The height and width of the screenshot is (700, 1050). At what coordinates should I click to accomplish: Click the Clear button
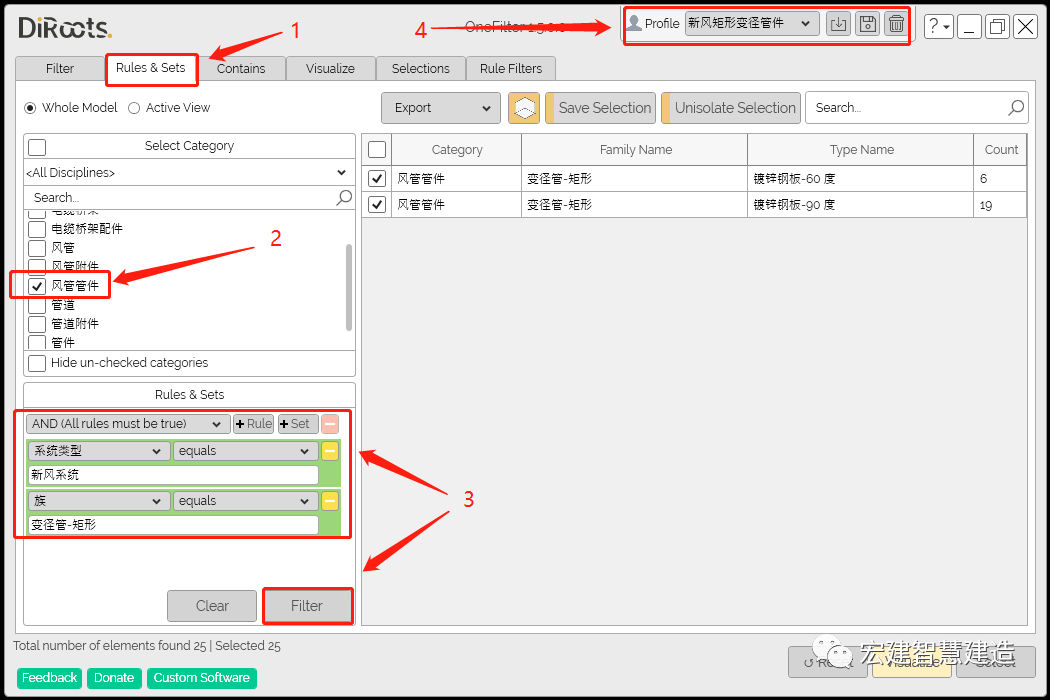tap(212, 606)
